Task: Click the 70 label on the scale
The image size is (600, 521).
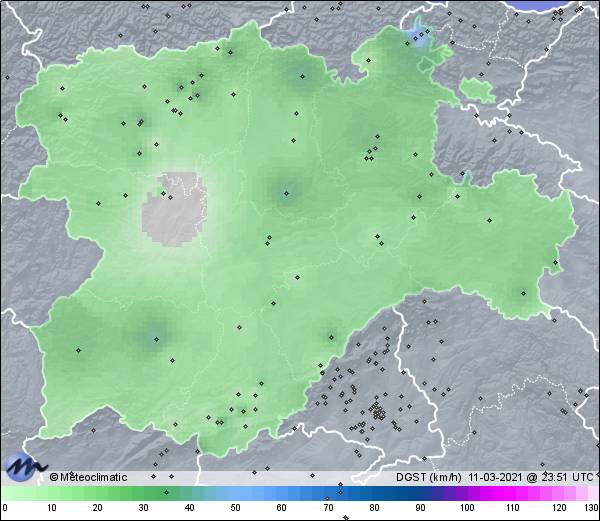Action: click(328, 508)
